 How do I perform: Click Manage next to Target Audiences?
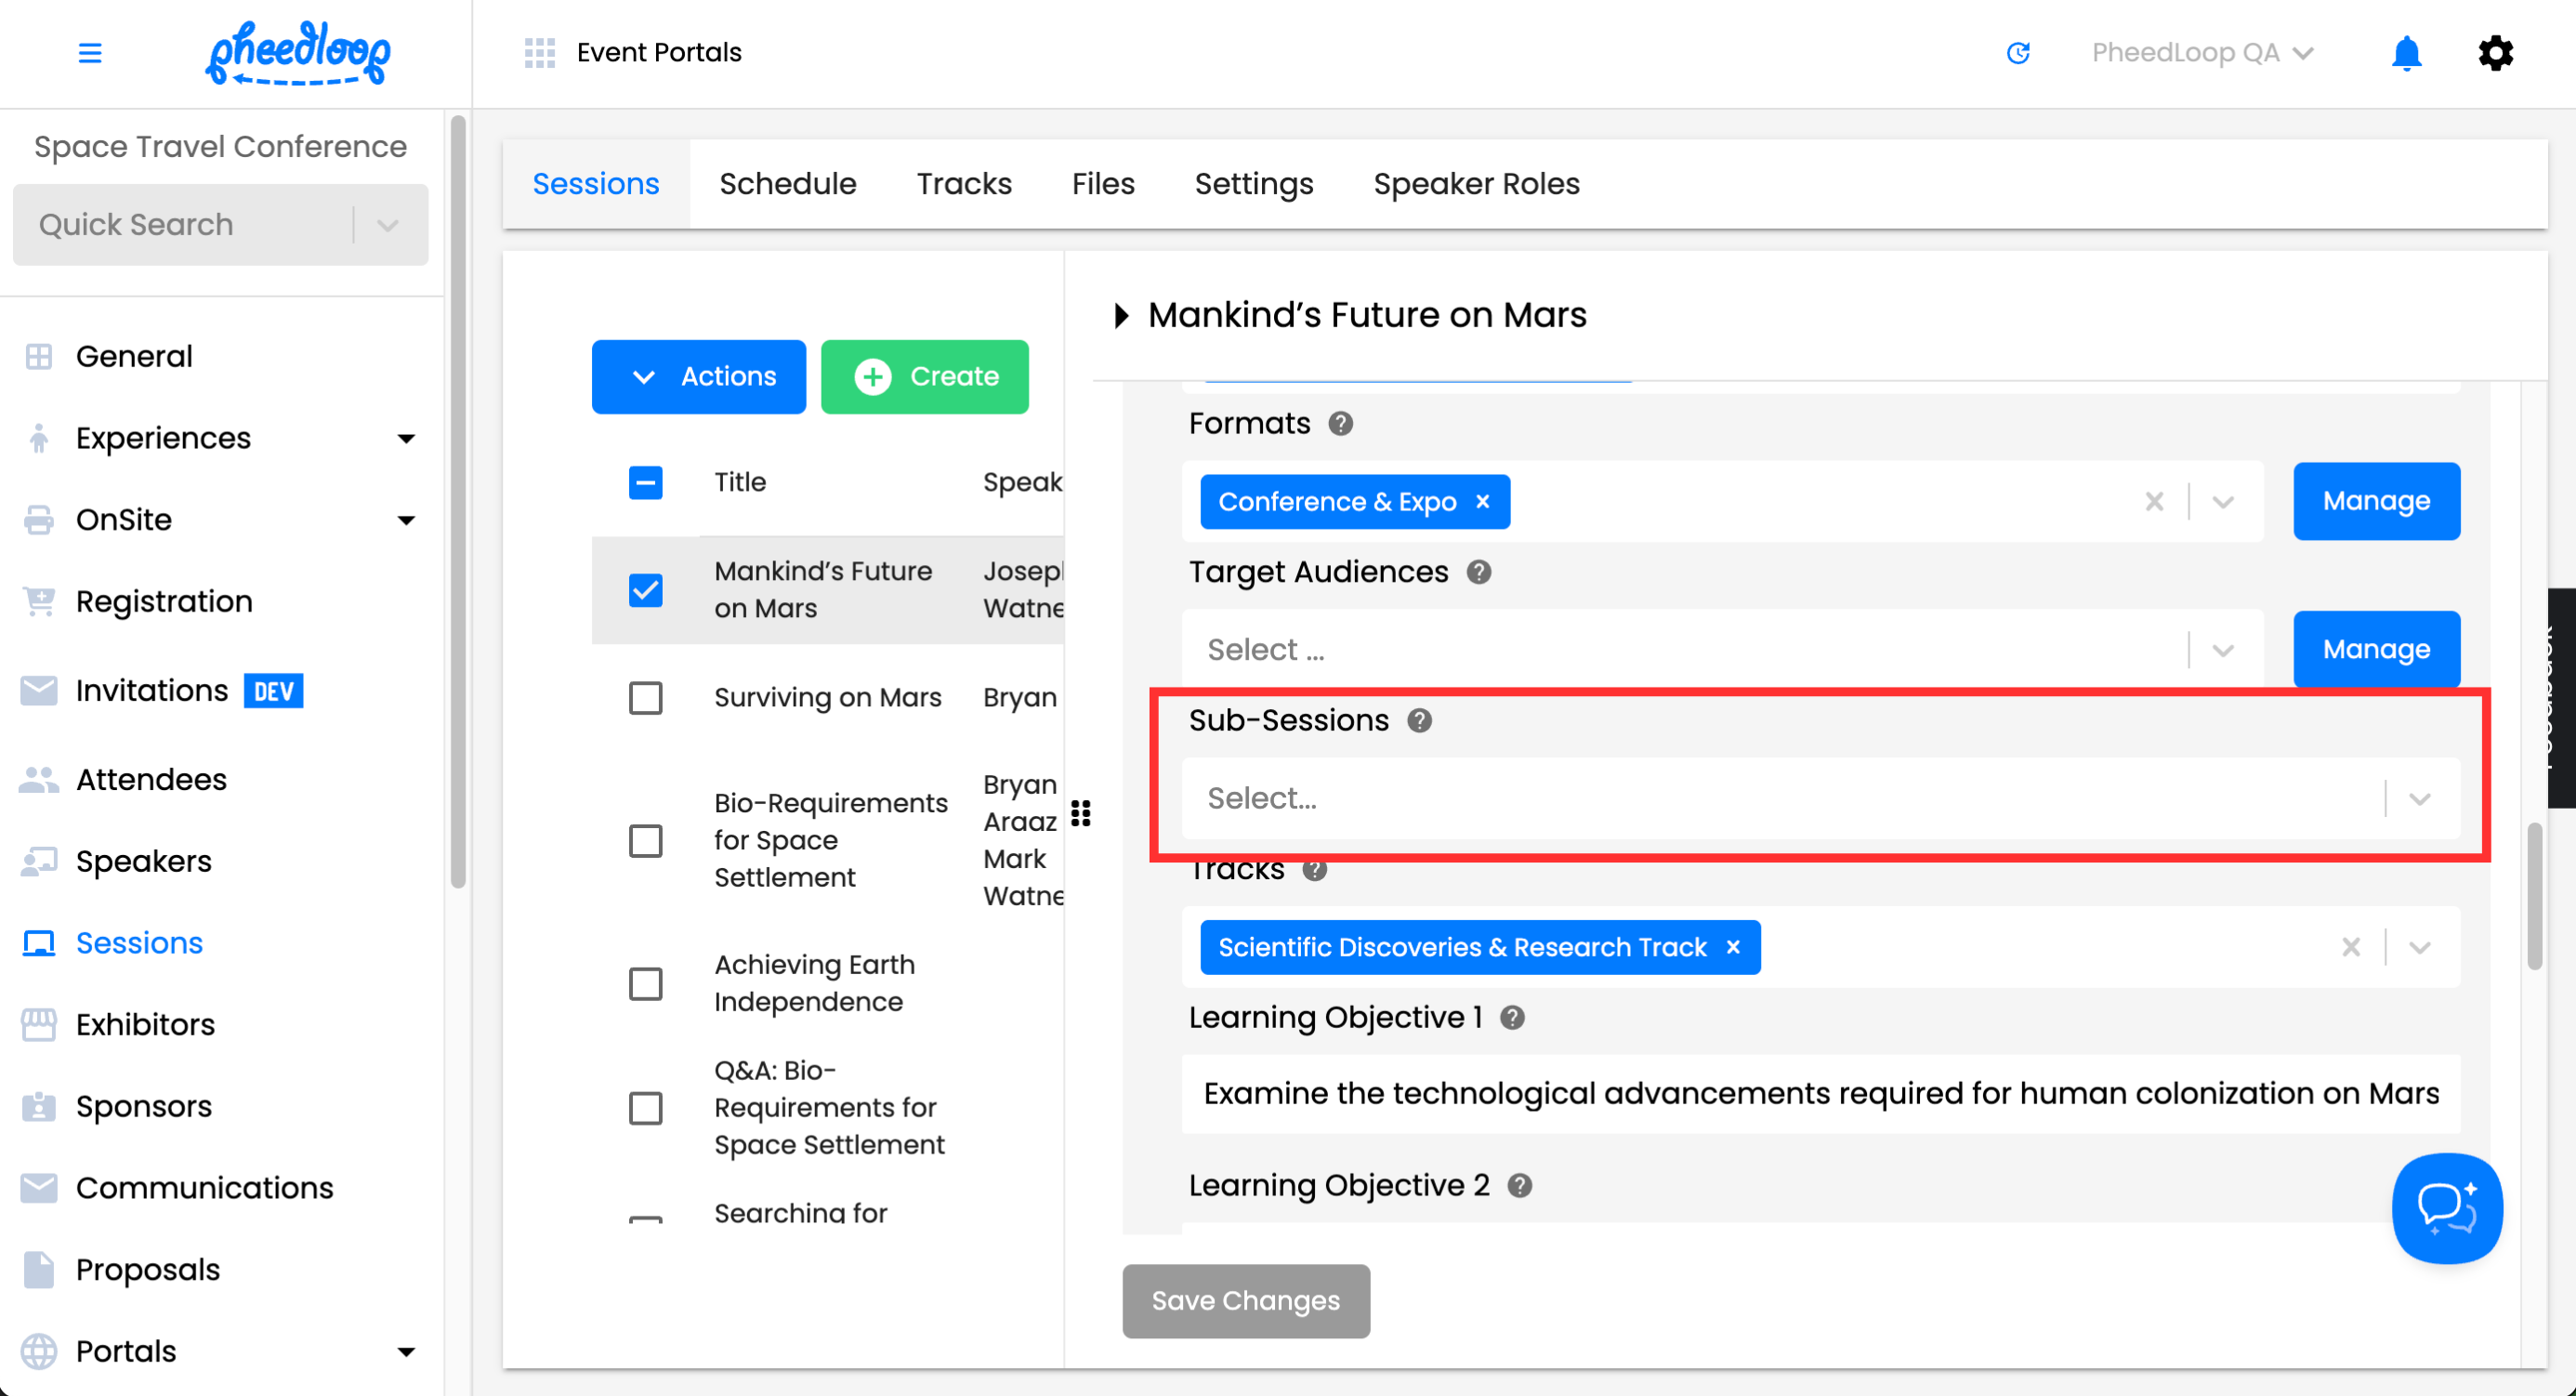pyautogui.click(x=2375, y=650)
